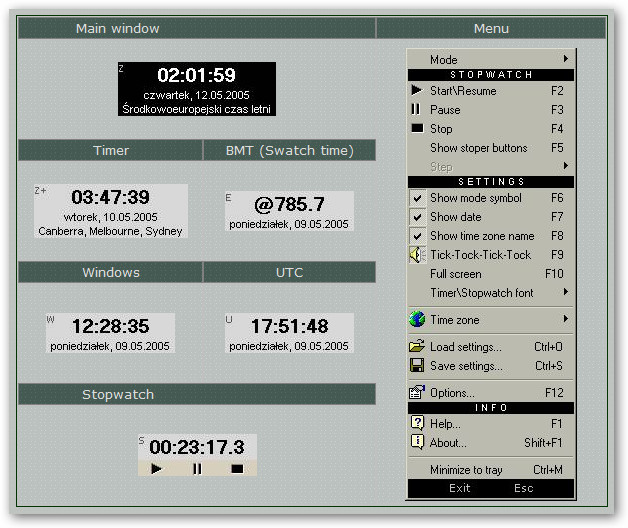Click the Options properties icon
628x528 pixels.
point(417,392)
